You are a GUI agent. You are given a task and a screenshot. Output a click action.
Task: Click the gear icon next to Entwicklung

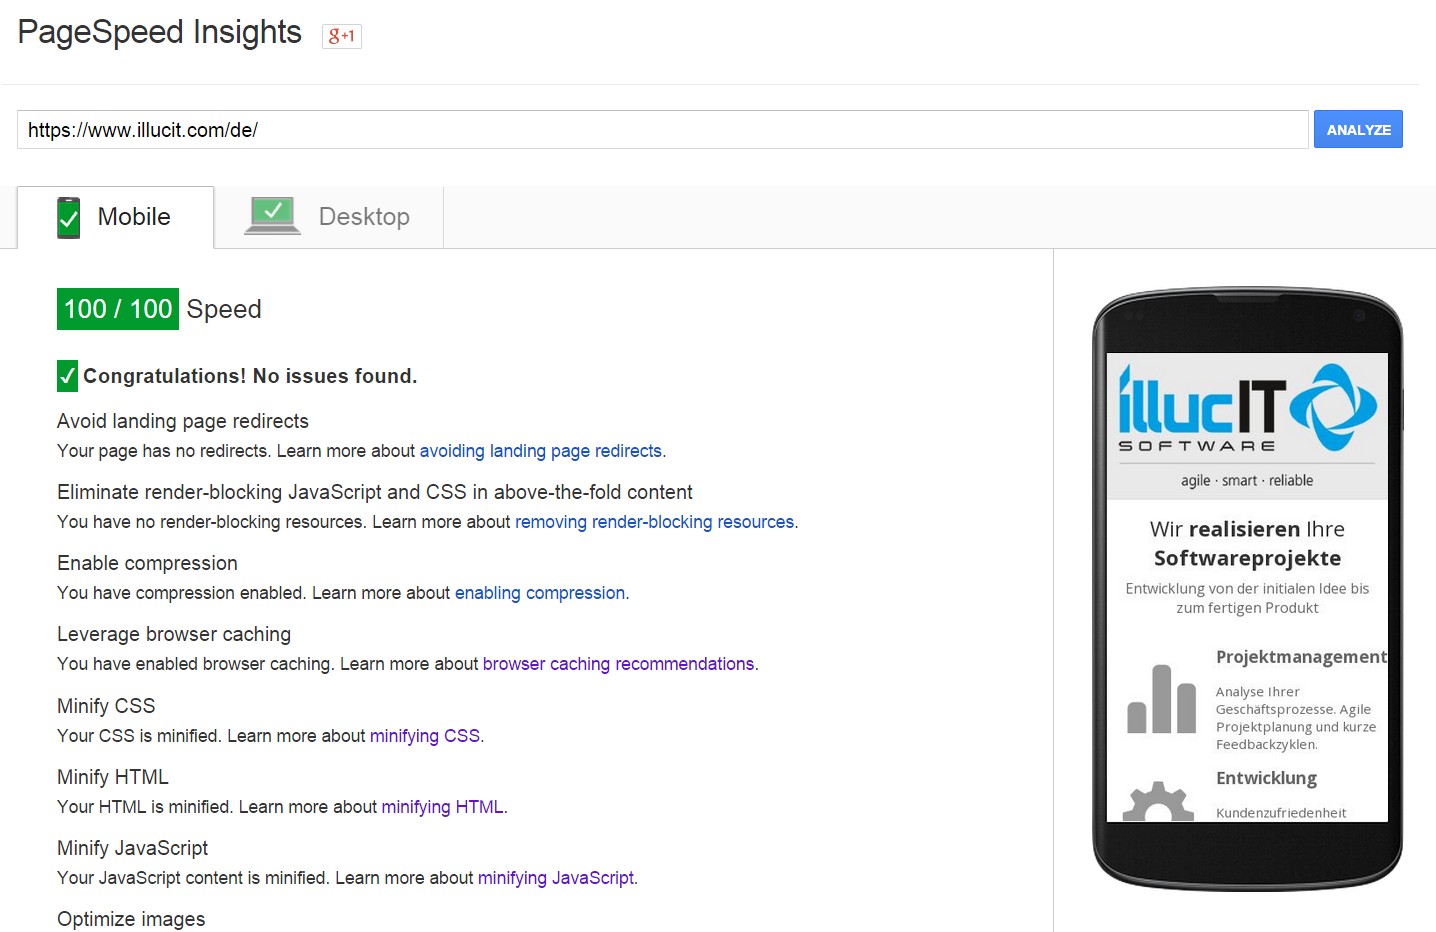(x=1158, y=801)
